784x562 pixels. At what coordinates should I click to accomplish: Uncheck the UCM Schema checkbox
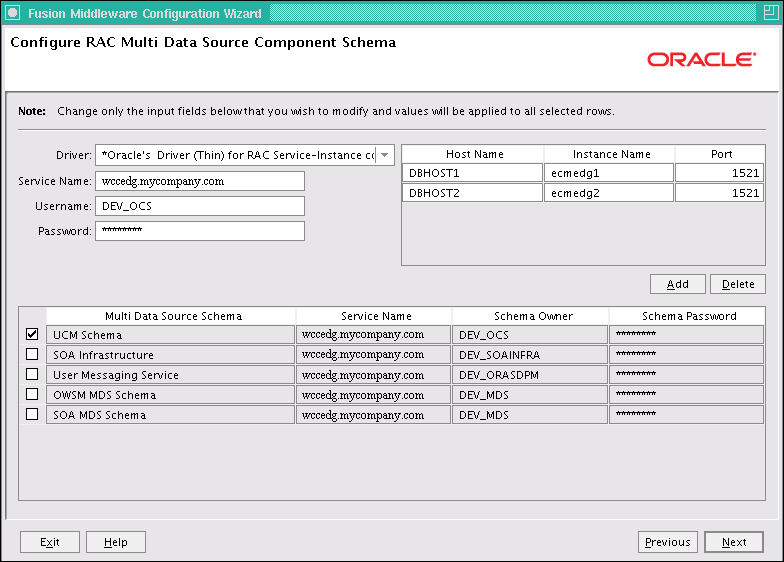point(32,334)
